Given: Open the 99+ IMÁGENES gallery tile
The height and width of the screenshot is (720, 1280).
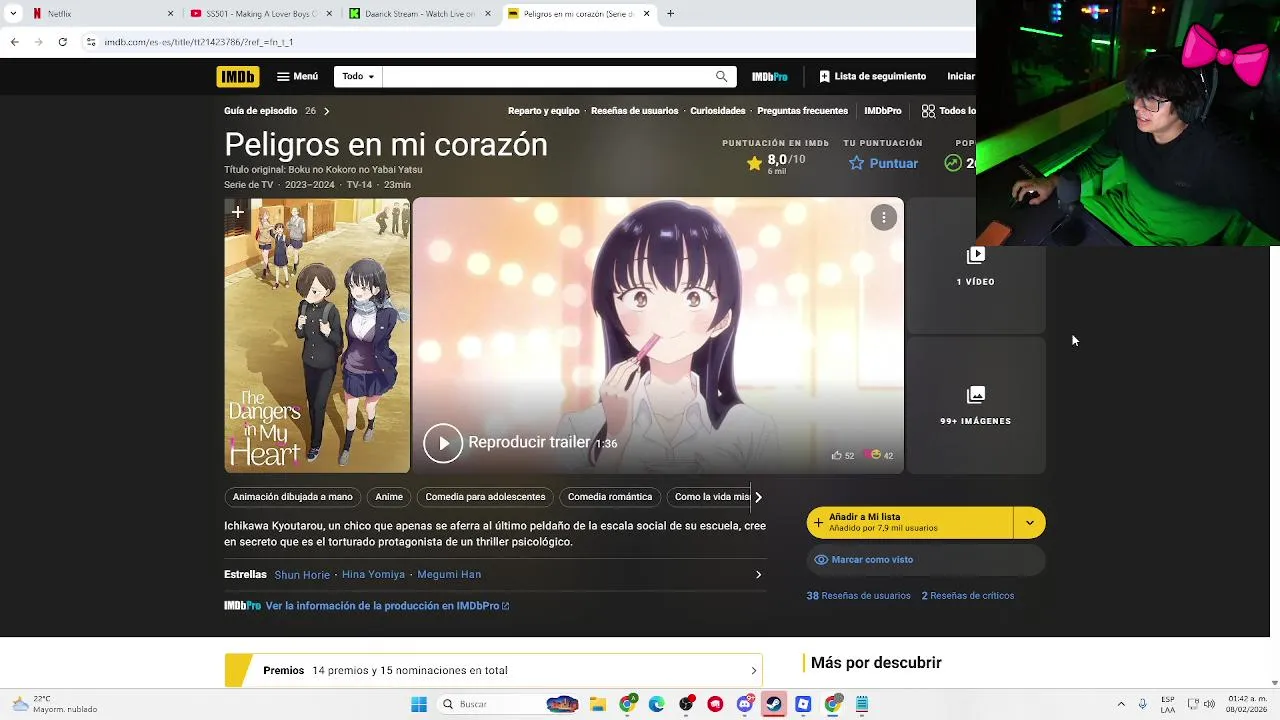Looking at the screenshot, I should click(975, 405).
